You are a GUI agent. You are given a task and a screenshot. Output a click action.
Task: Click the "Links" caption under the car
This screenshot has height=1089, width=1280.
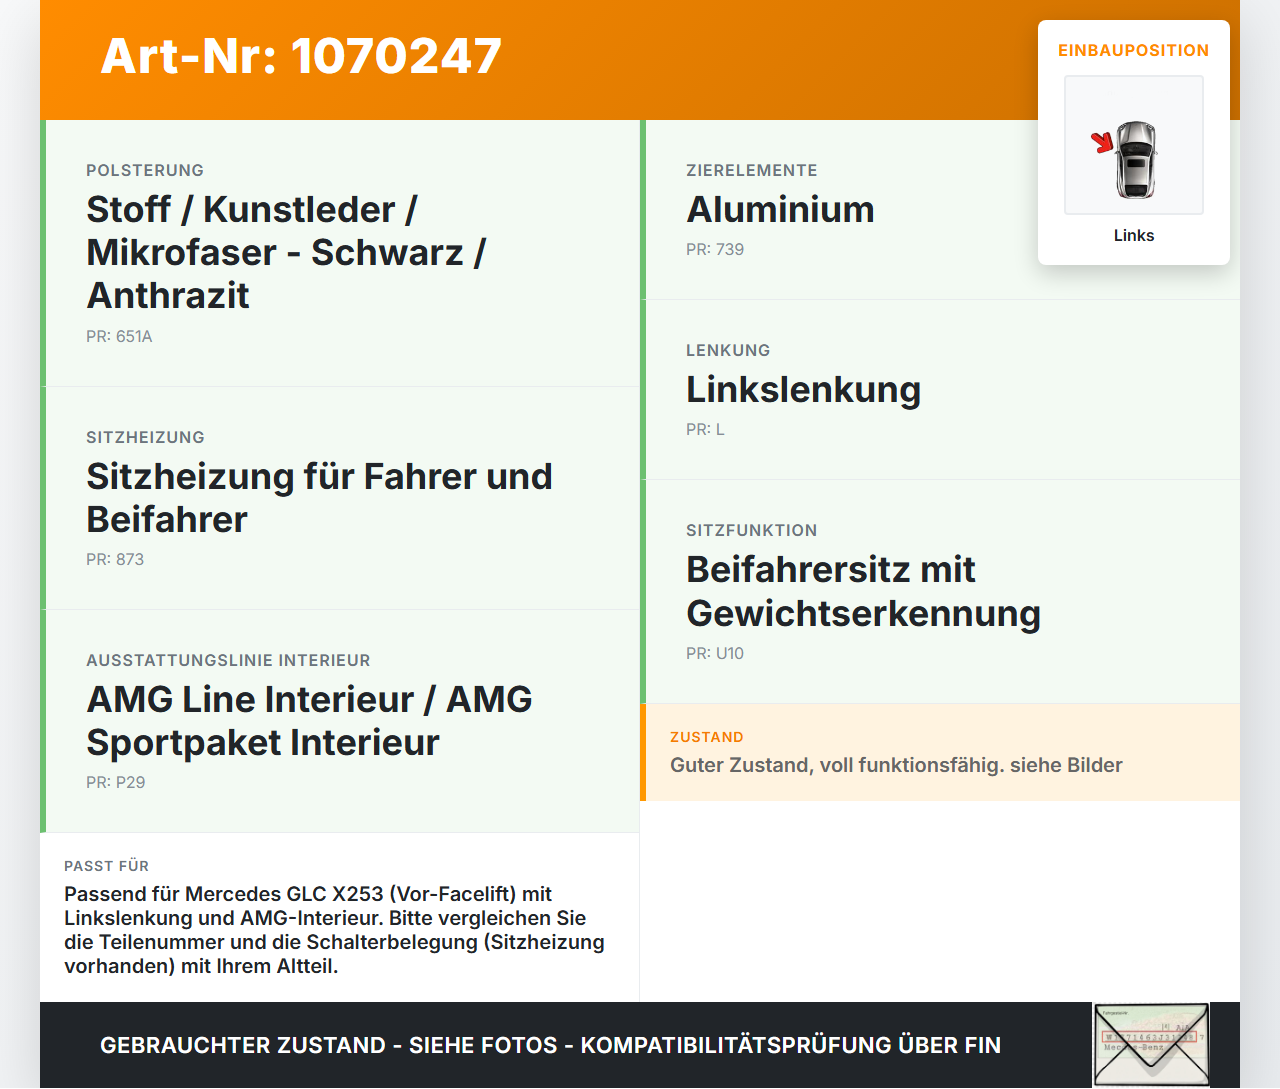click(1134, 235)
